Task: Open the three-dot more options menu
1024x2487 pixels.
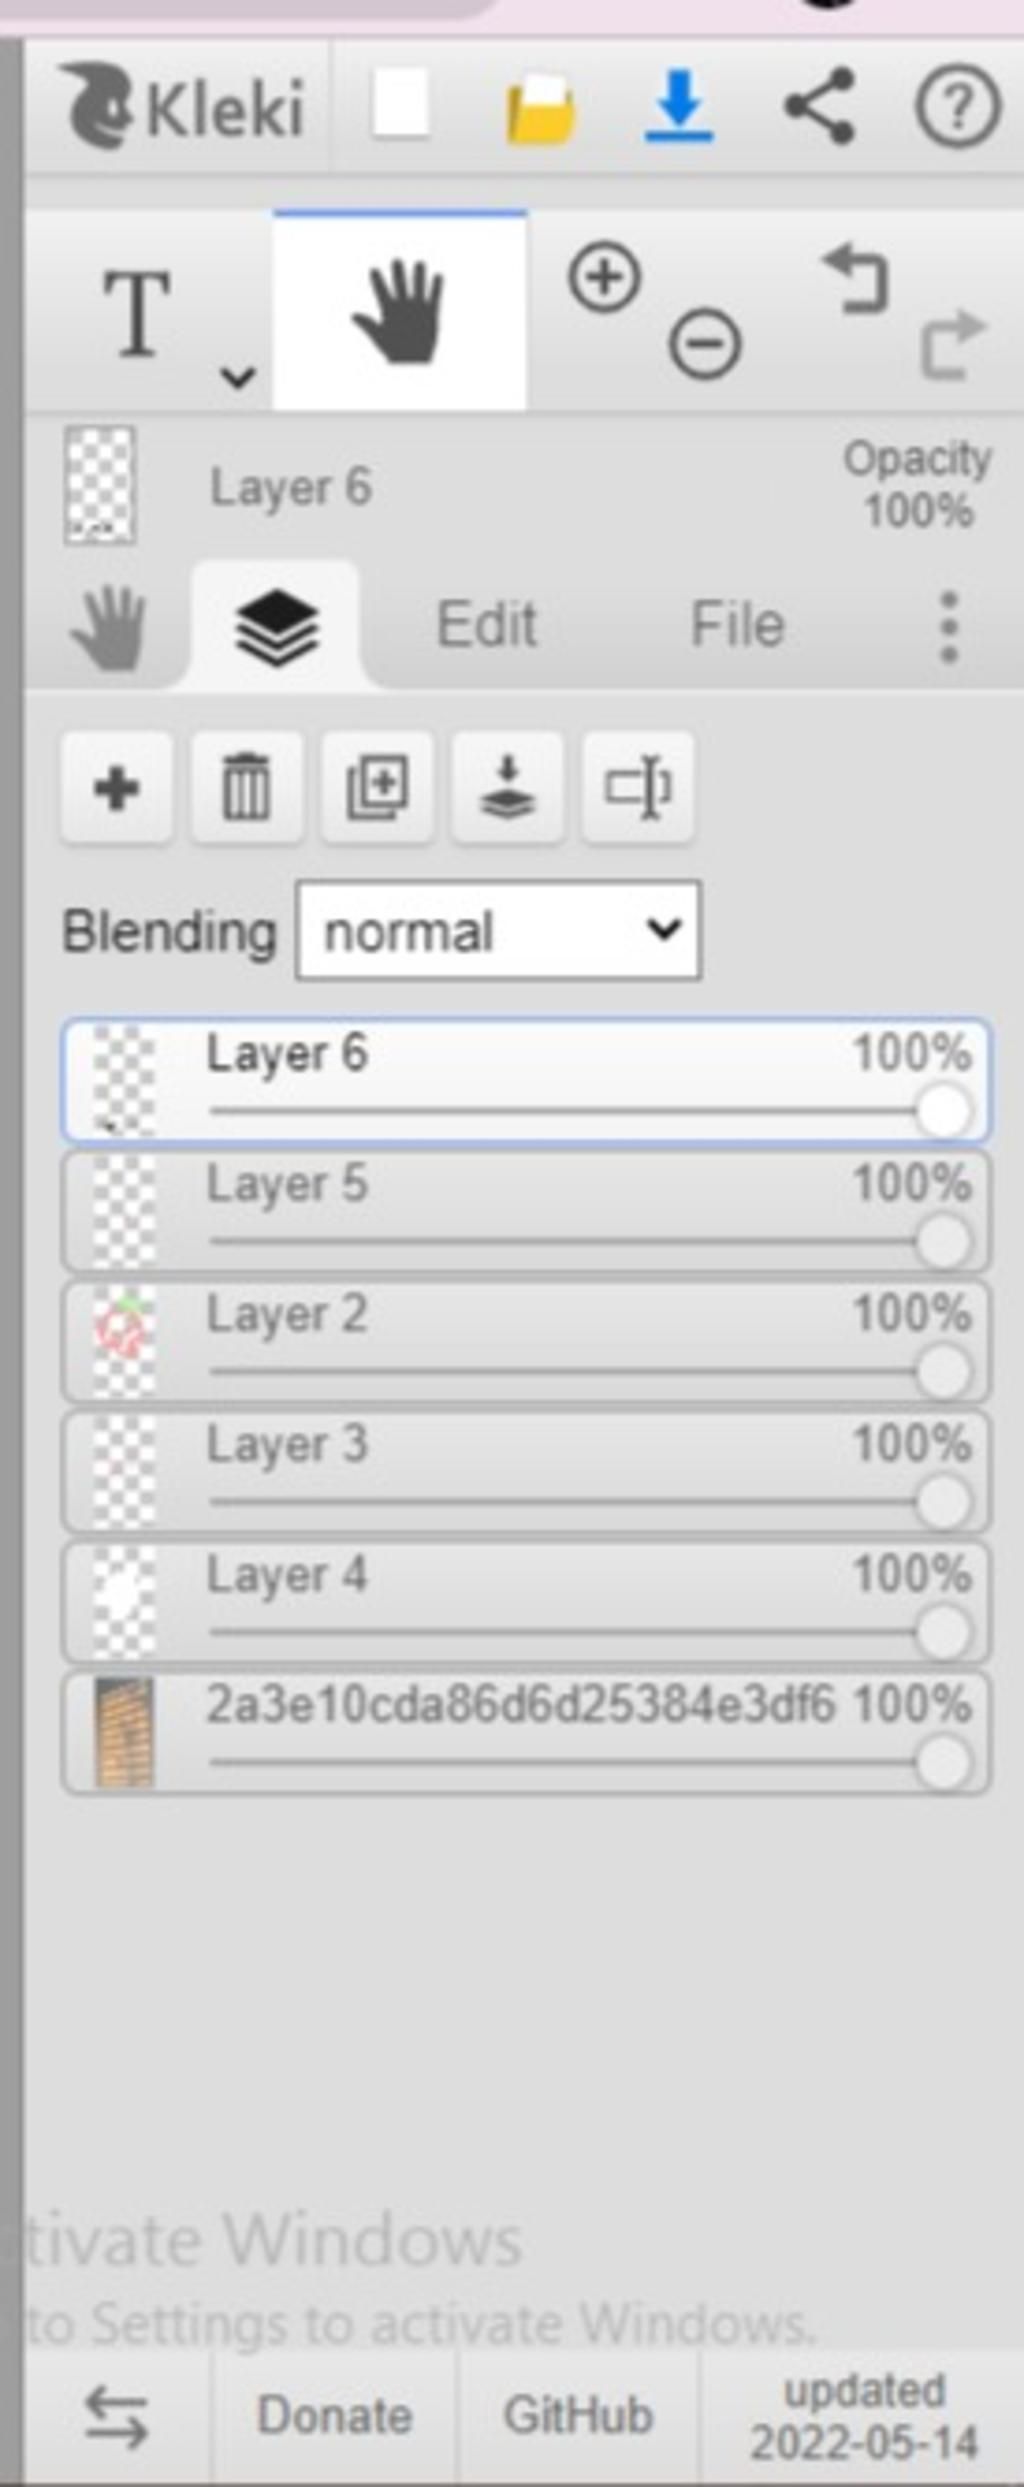Action: click(x=949, y=627)
